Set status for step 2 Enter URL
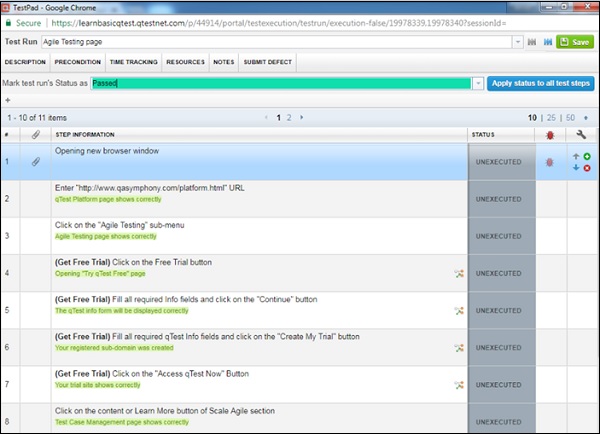The width and height of the screenshot is (600, 434). click(x=501, y=199)
